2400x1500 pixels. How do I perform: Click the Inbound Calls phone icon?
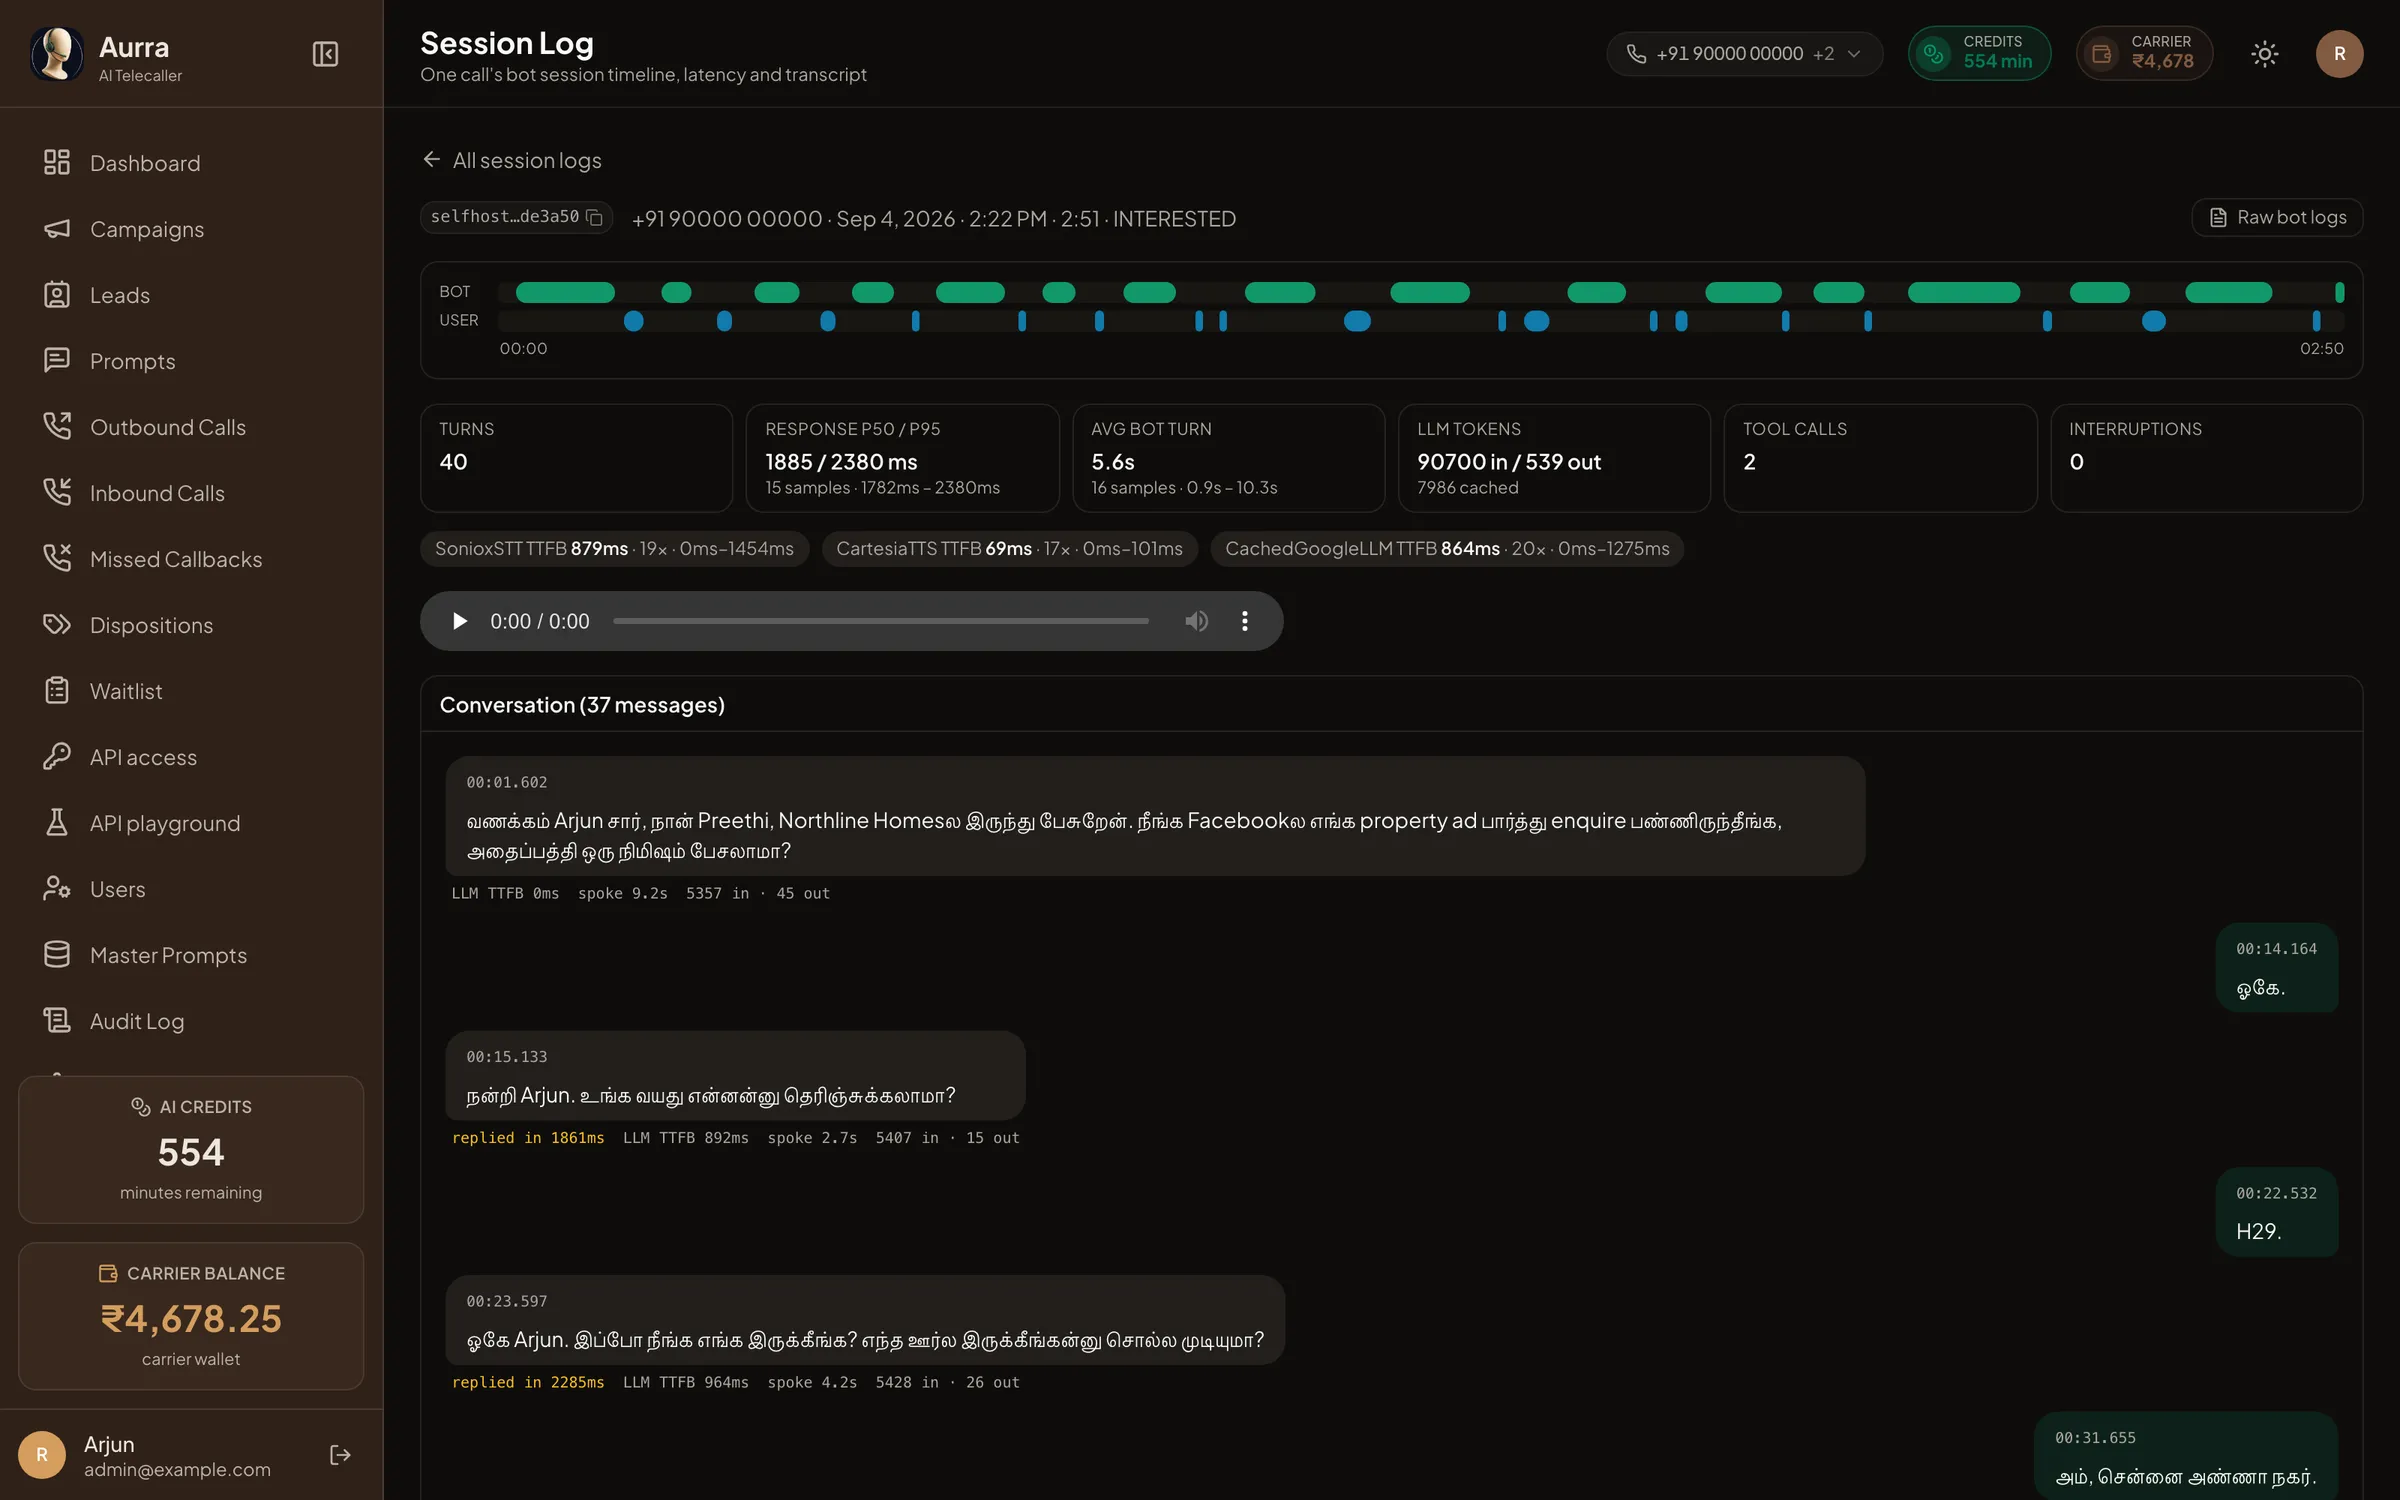pyautogui.click(x=57, y=492)
